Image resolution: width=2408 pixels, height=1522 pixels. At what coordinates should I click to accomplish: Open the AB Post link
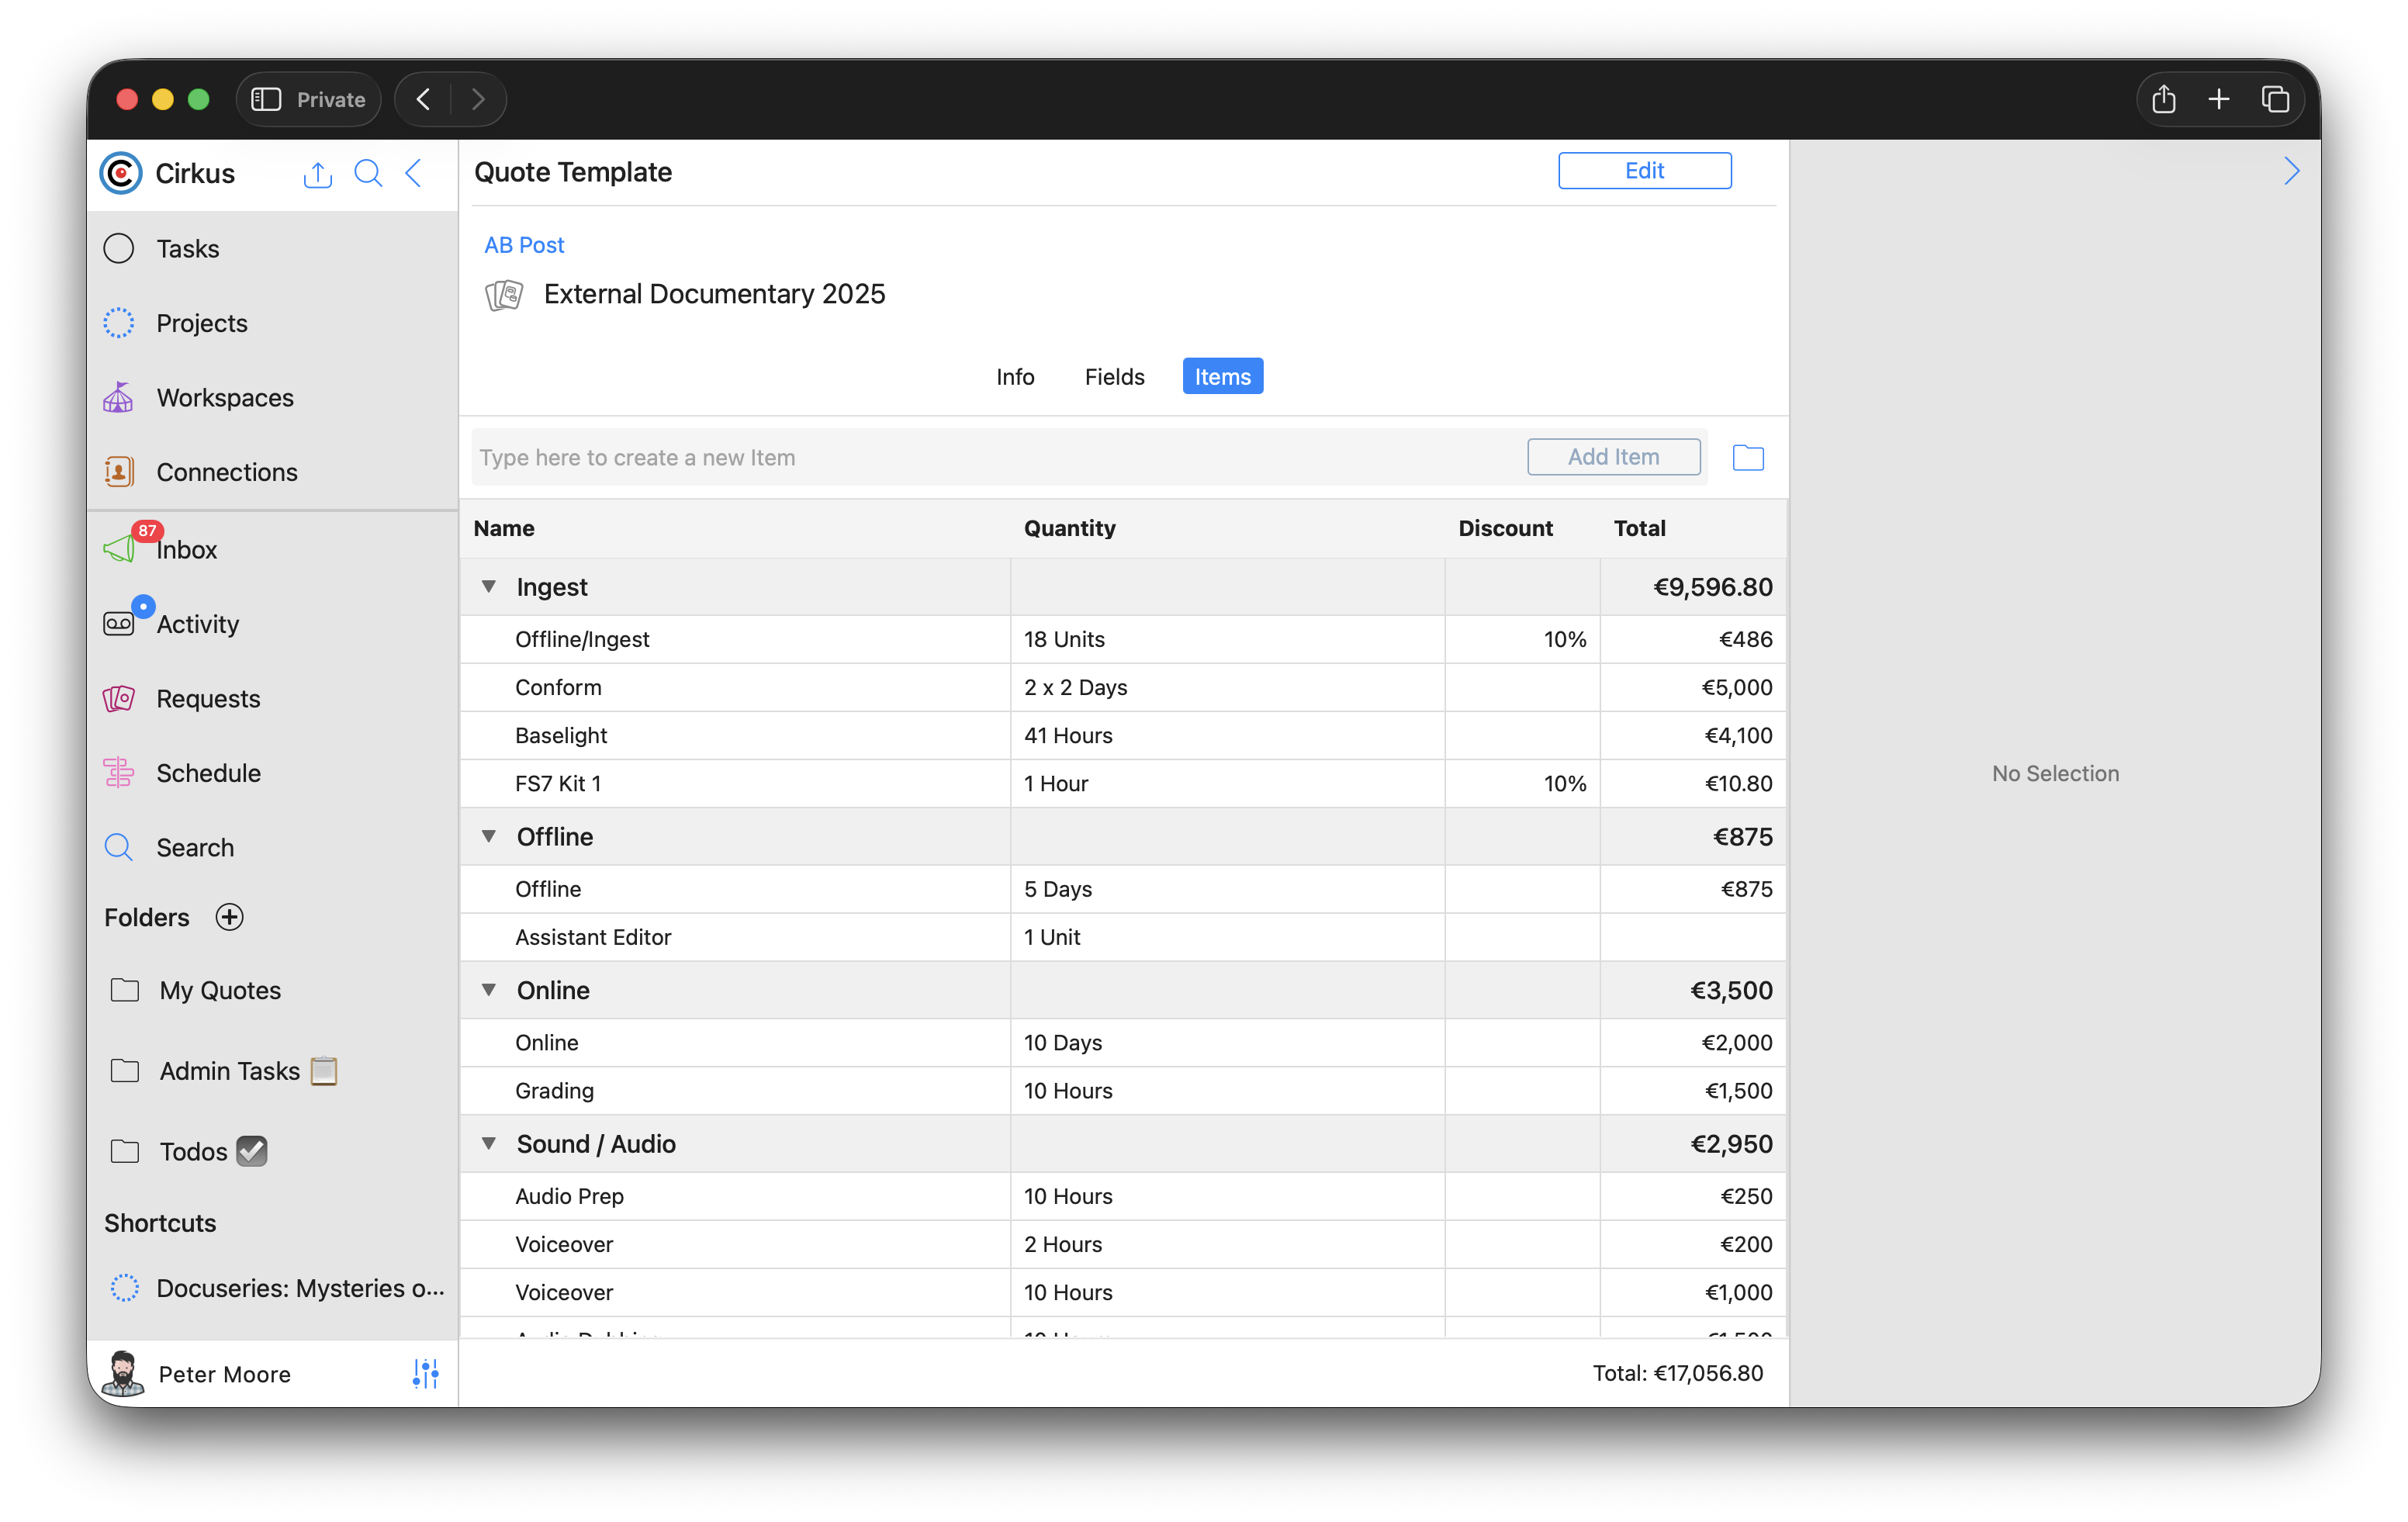pos(524,245)
